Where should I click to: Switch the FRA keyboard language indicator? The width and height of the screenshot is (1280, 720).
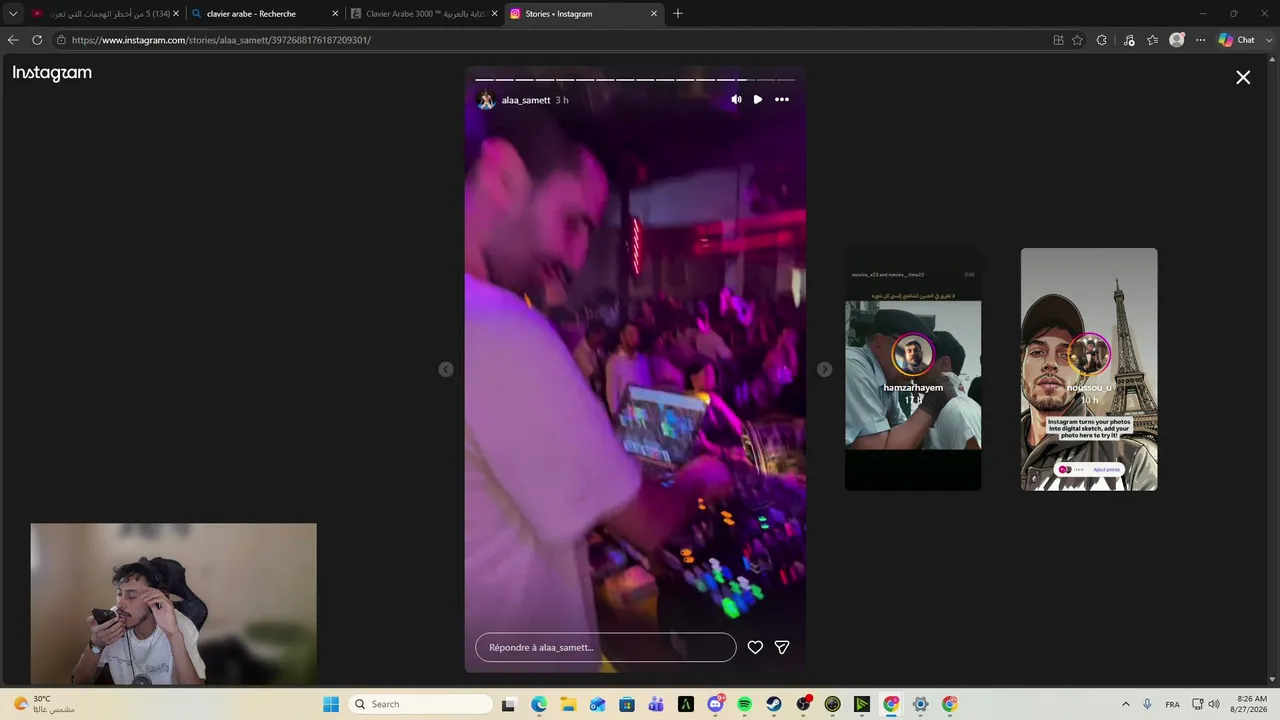click(1172, 704)
